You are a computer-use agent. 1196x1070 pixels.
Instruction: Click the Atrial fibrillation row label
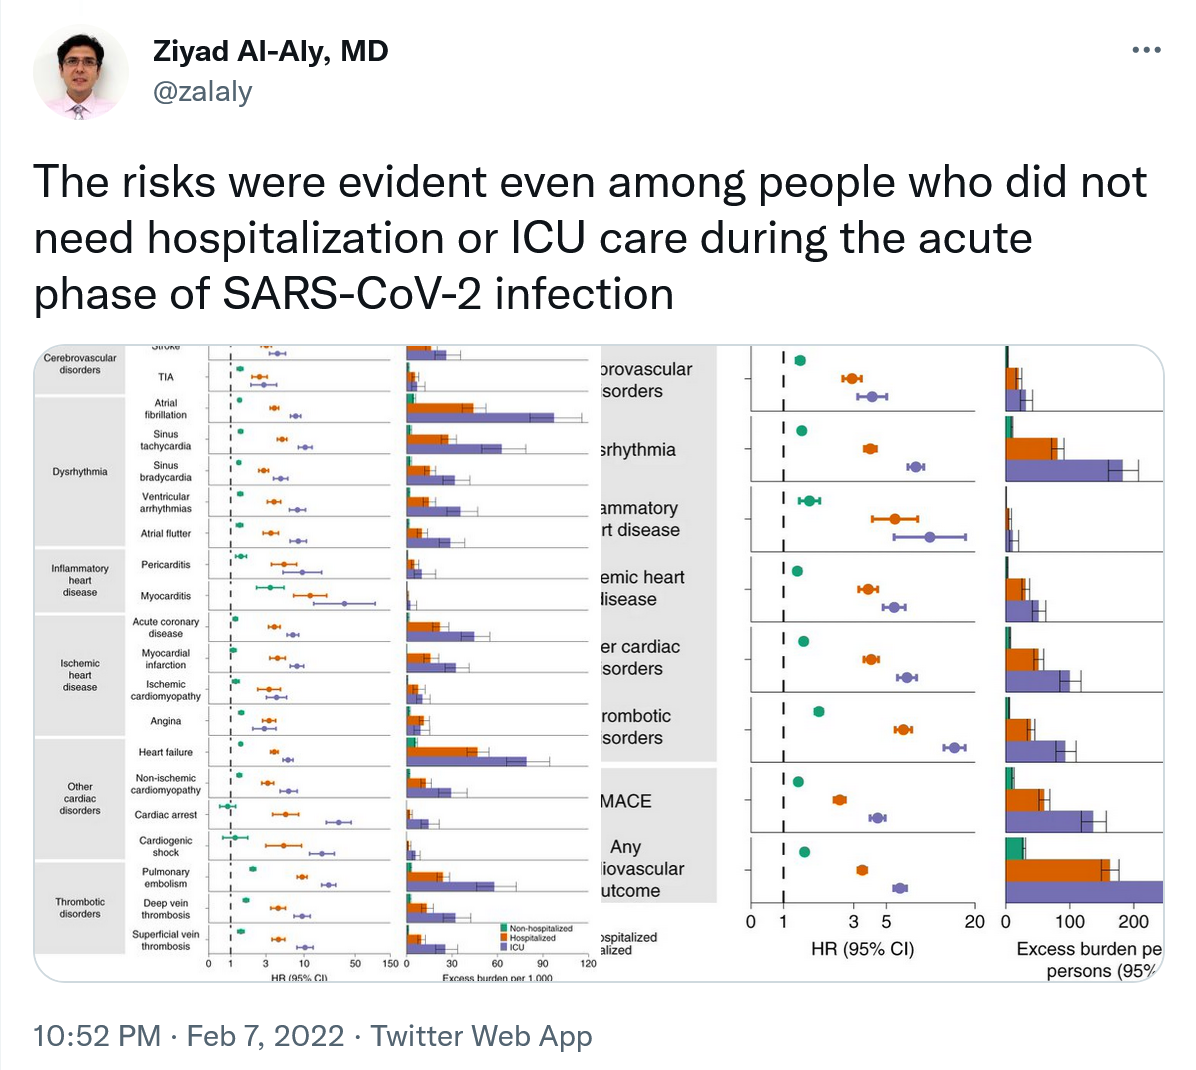click(x=166, y=409)
